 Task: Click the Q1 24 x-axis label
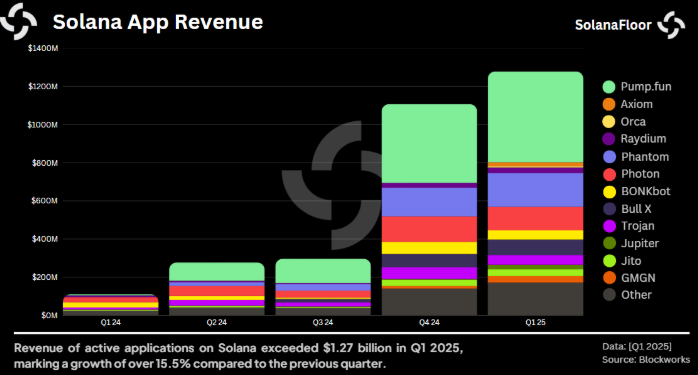(x=110, y=322)
